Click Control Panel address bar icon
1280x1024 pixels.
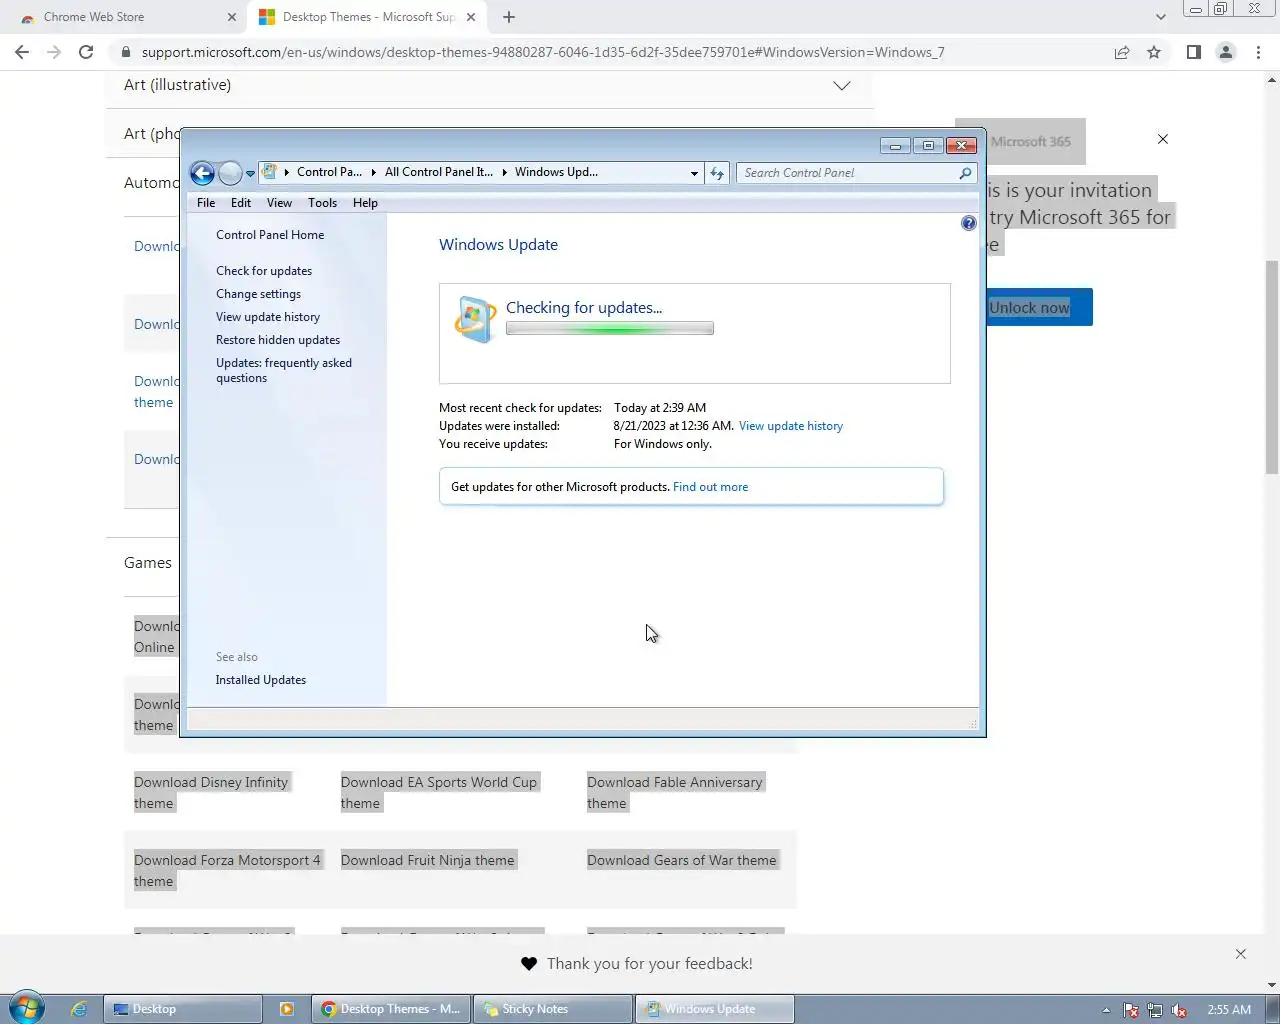pos(269,172)
